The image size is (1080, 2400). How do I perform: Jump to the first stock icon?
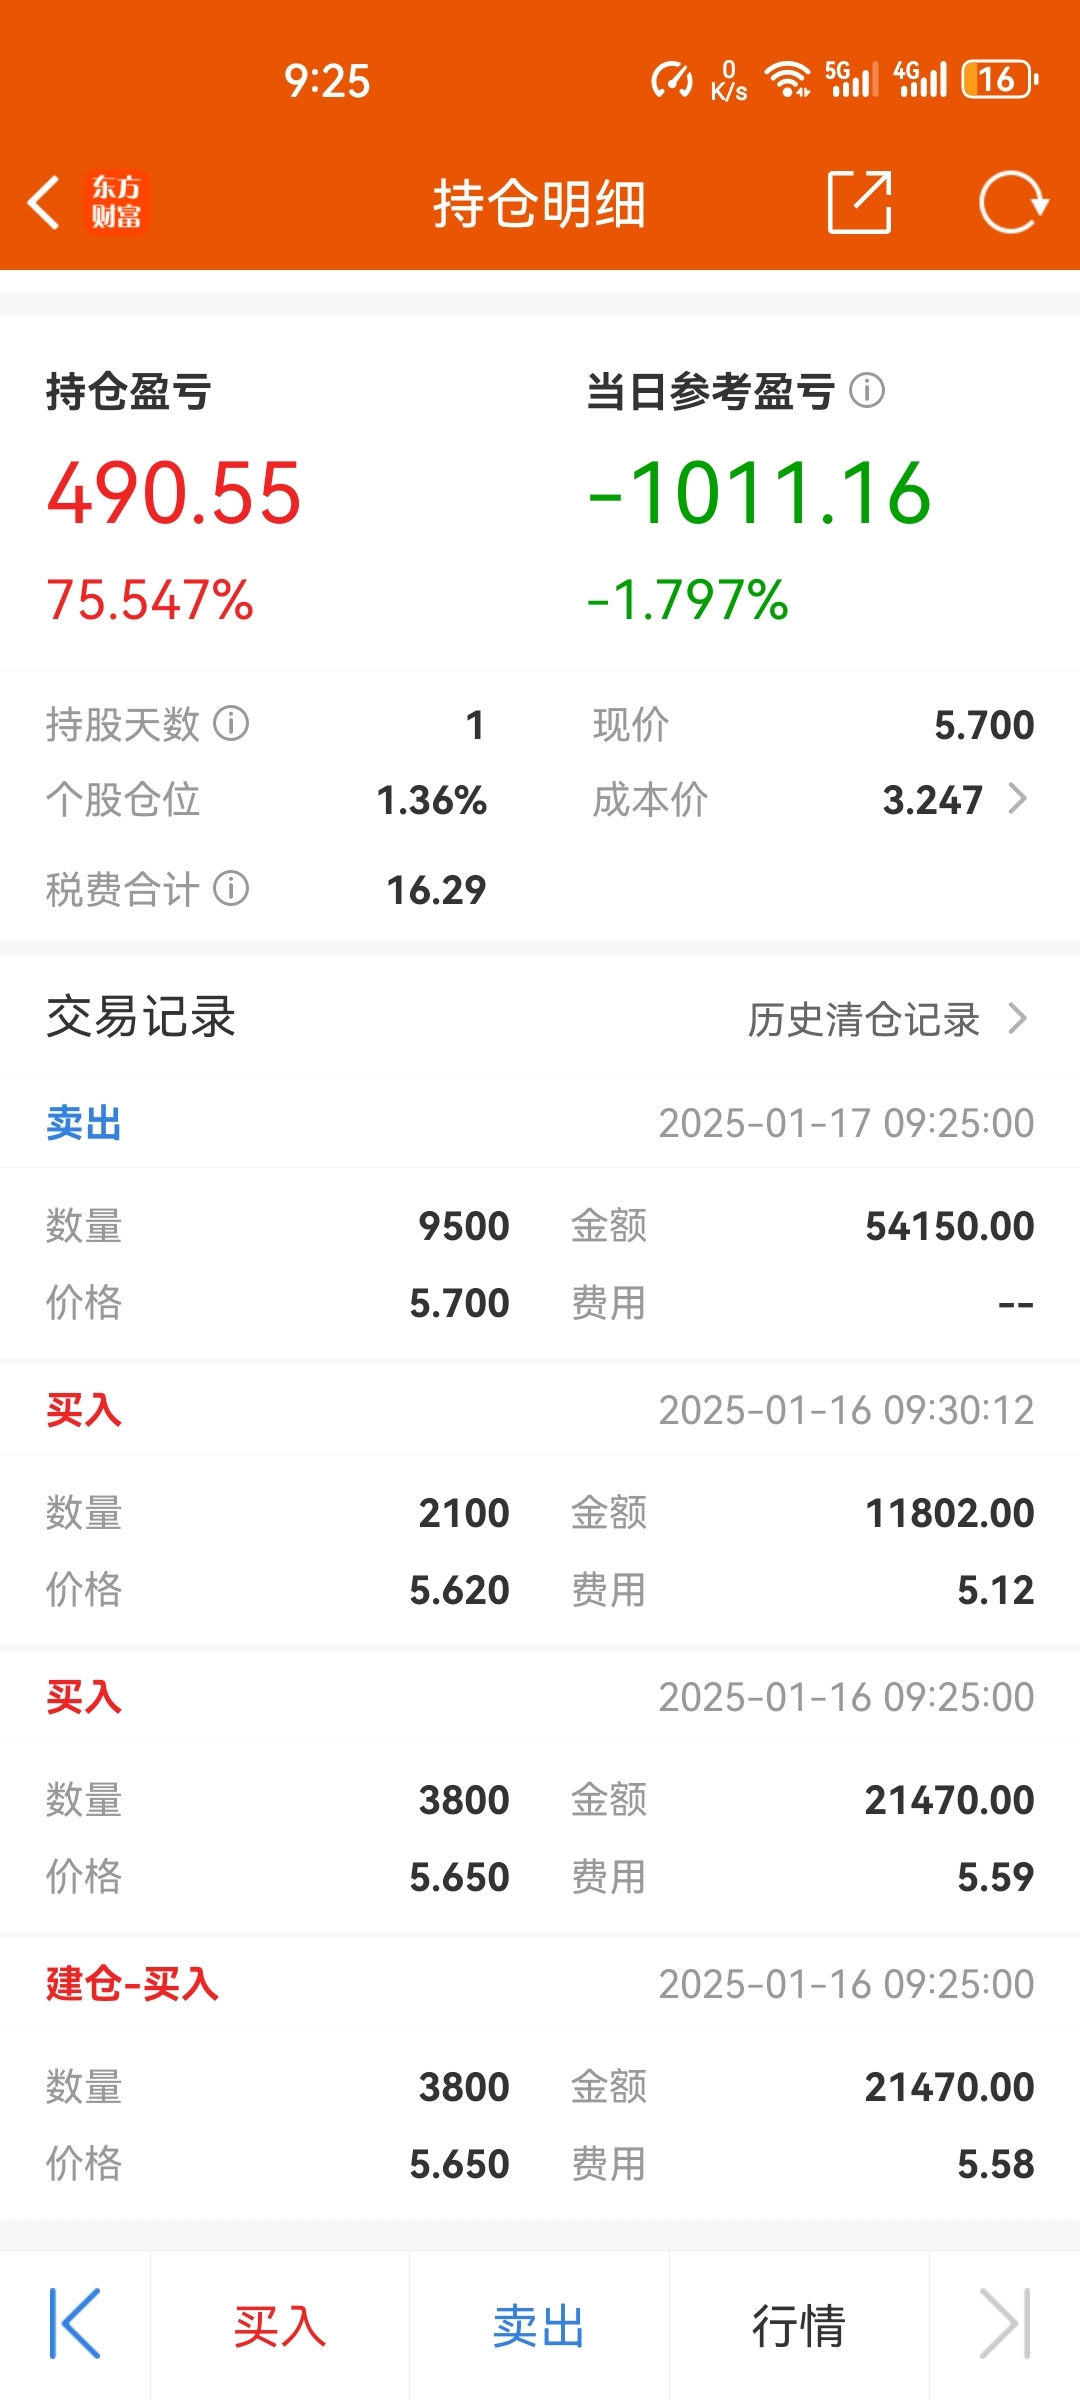tap(75, 2324)
